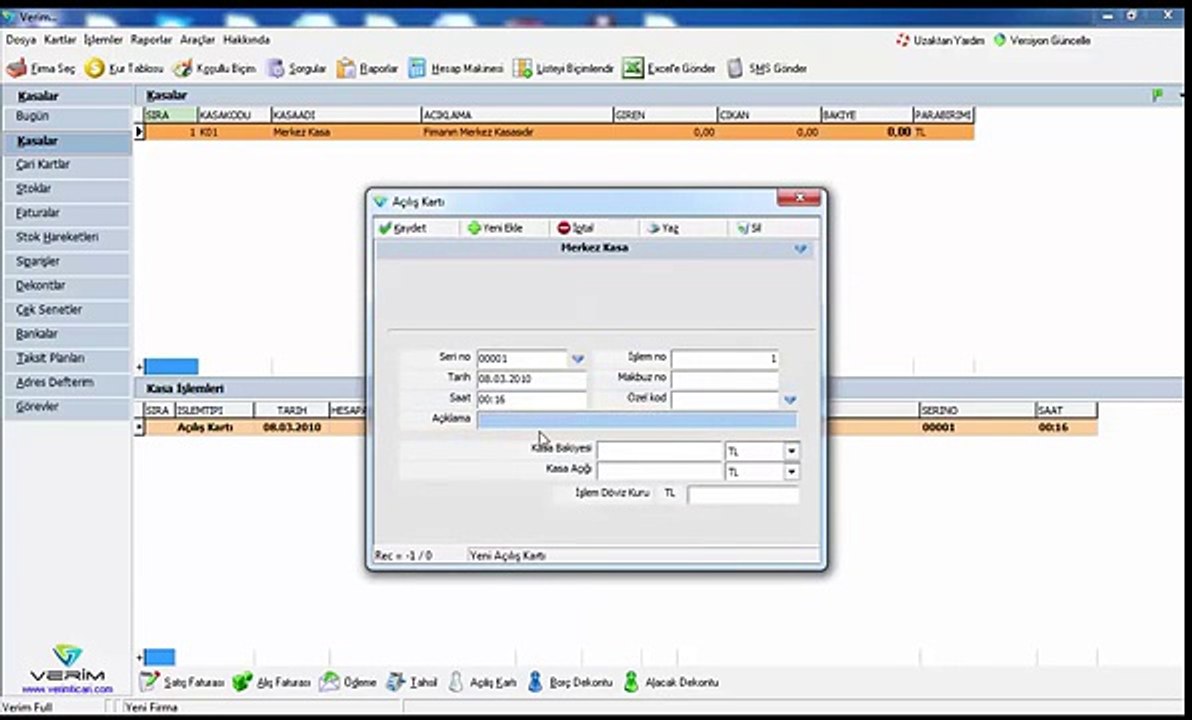Click green flag icon in Kasalar header
The width and height of the screenshot is (1192, 720).
tap(1158, 96)
